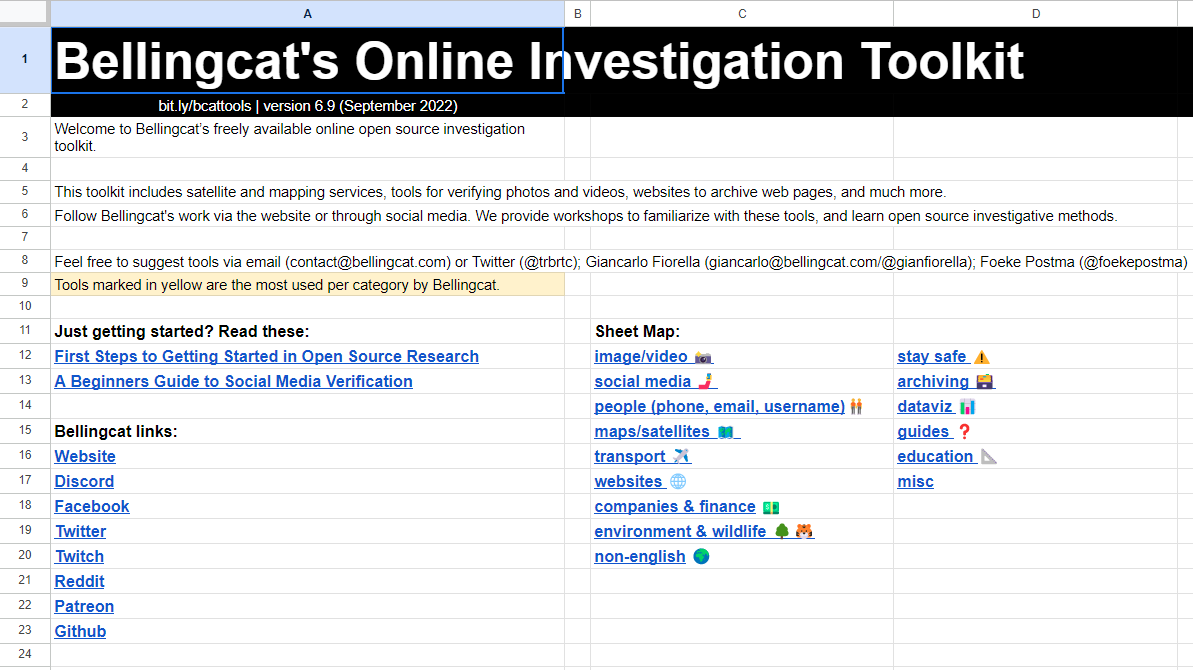Open the Reddit link

pyautogui.click(x=80, y=582)
